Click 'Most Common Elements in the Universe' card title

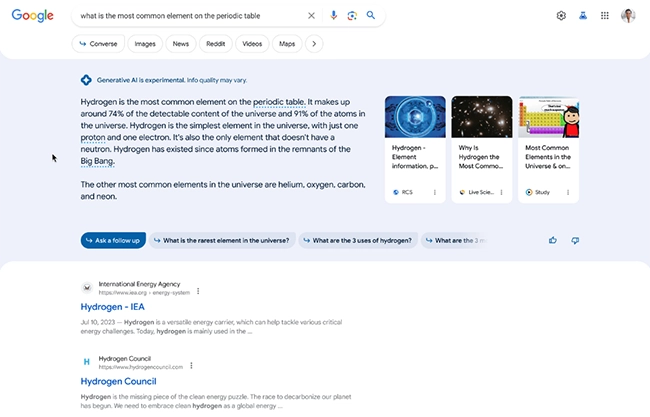tap(548, 157)
